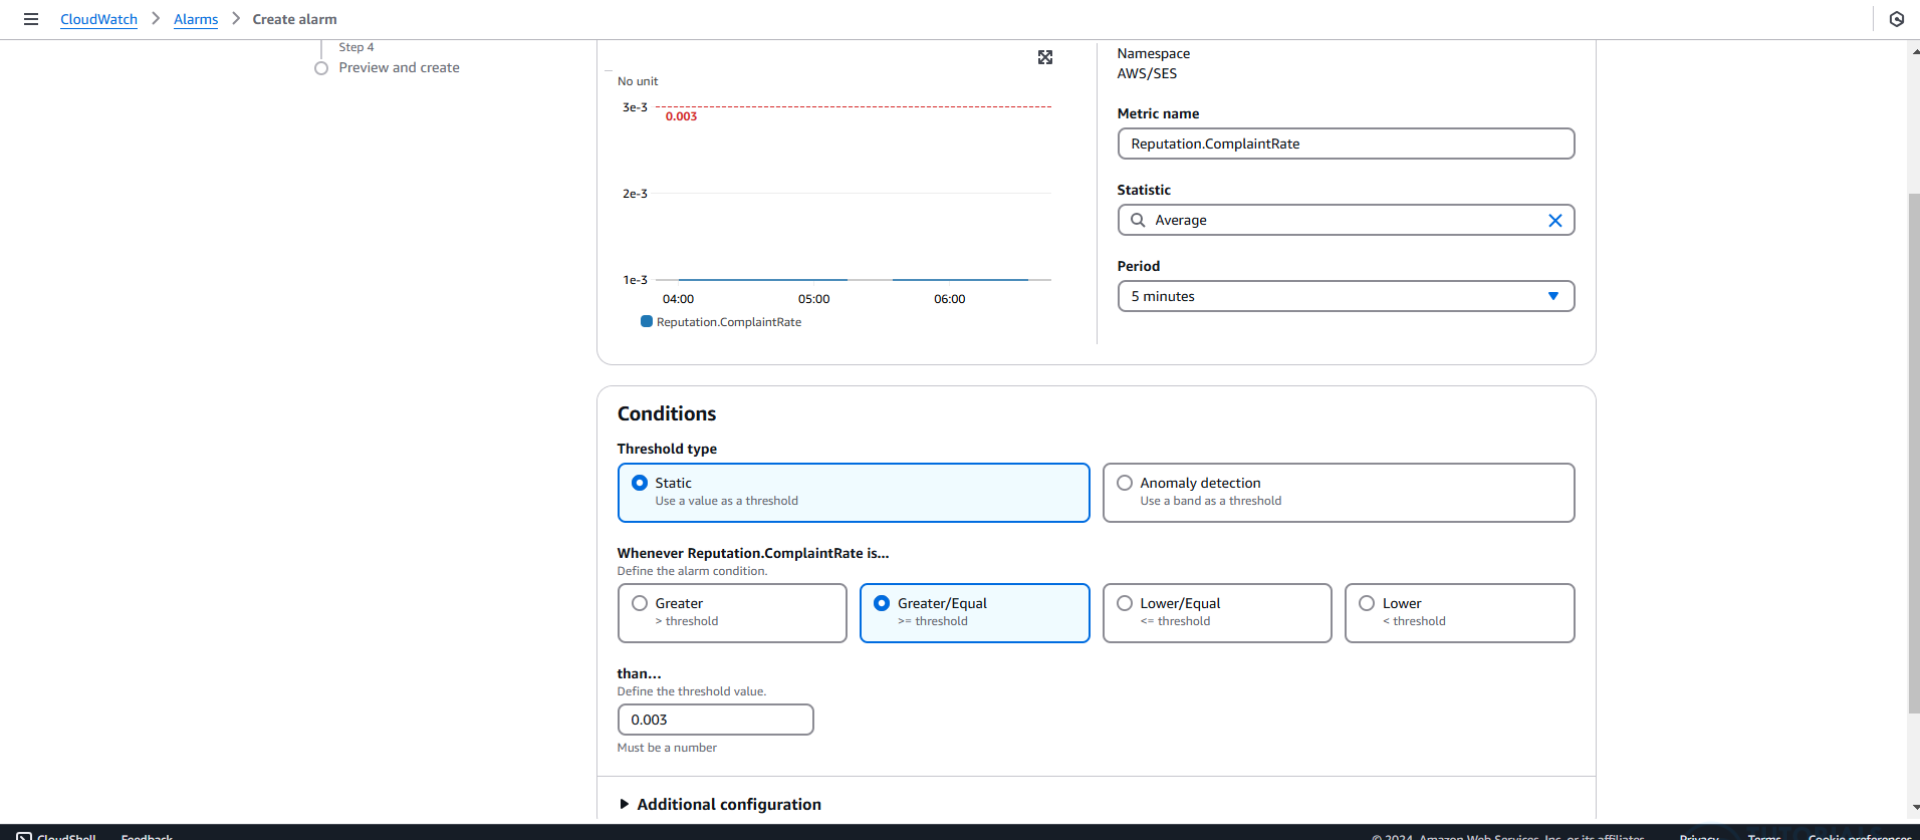
Task: Click the search icon in Statistic field
Action: click(1138, 220)
